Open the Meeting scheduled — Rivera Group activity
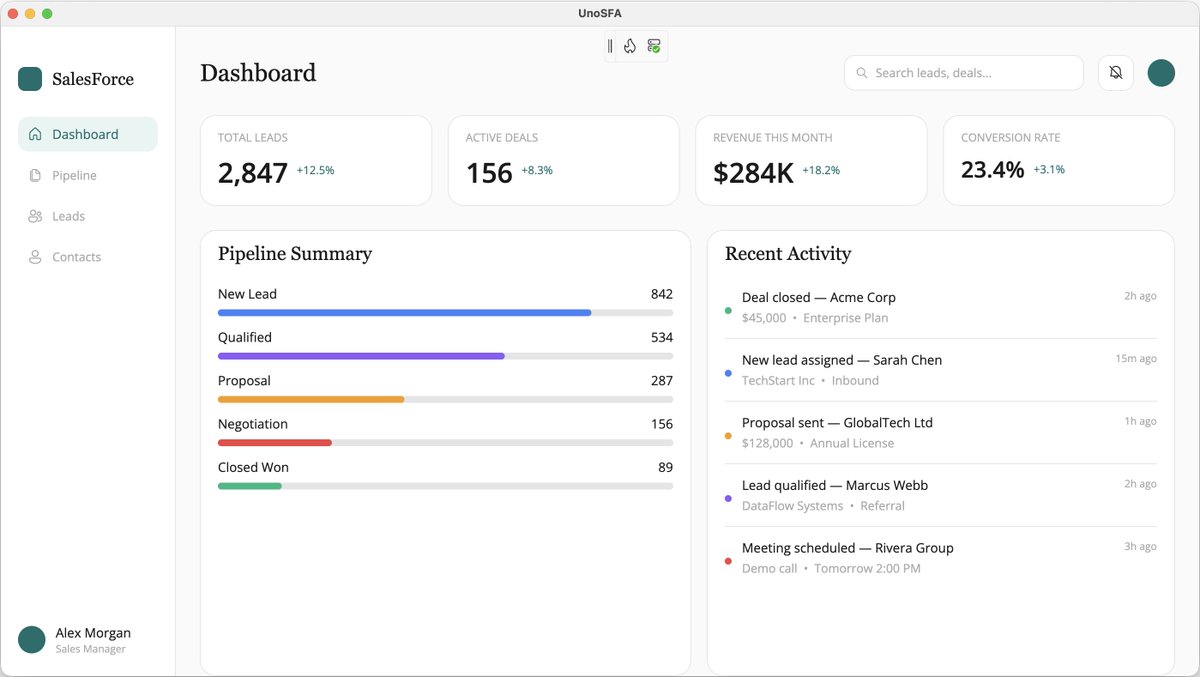Image resolution: width=1200 pixels, height=677 pixels. click(941, 558)
